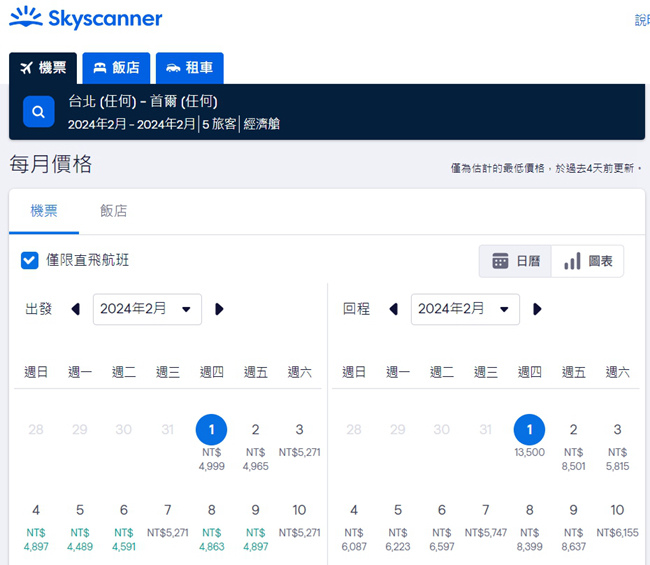This screenshot has width=650, height=565.
Task: Select the 機票 flights tab with plane icon
Action: tap(43, 68)
